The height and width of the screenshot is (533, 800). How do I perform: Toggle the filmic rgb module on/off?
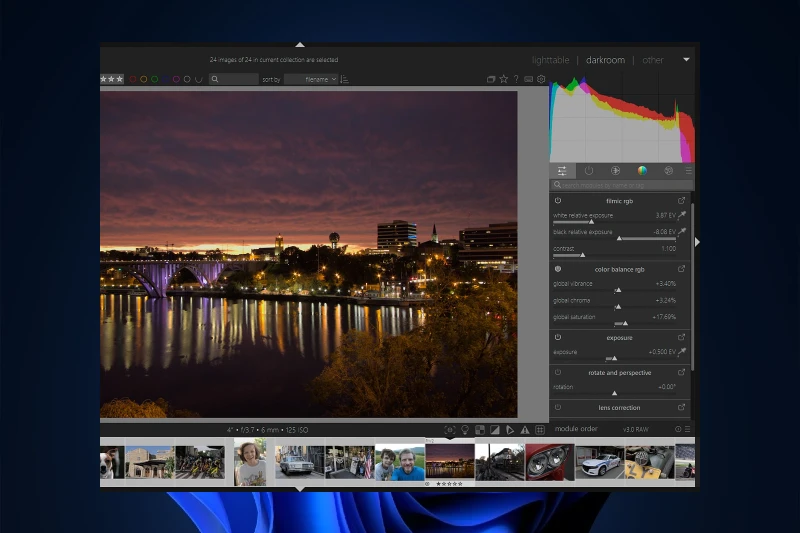pos(558,201)
